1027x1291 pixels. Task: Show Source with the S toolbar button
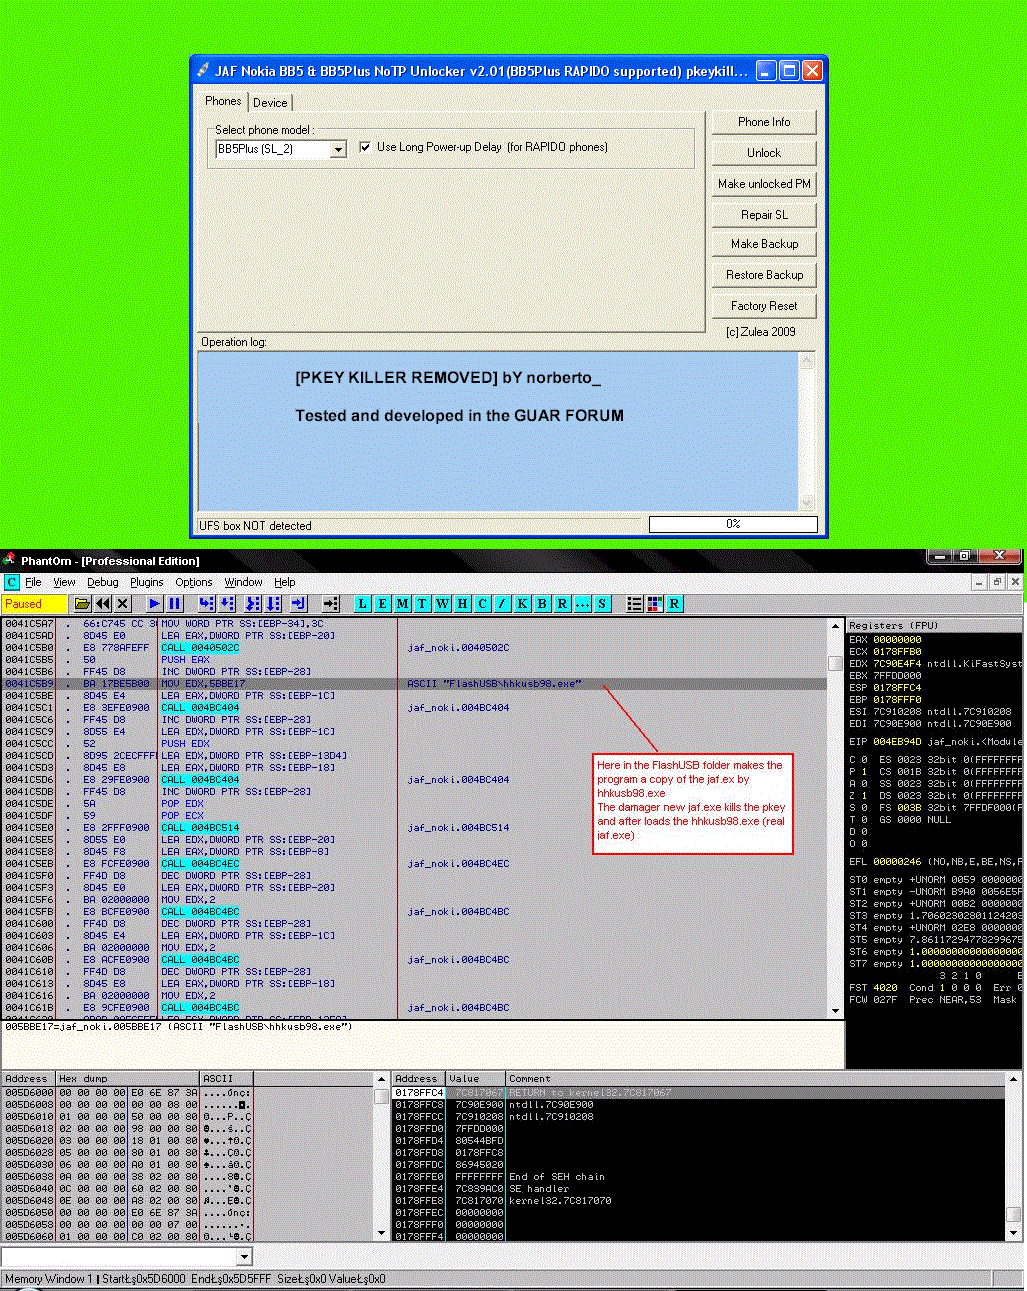tap(602, 604)
